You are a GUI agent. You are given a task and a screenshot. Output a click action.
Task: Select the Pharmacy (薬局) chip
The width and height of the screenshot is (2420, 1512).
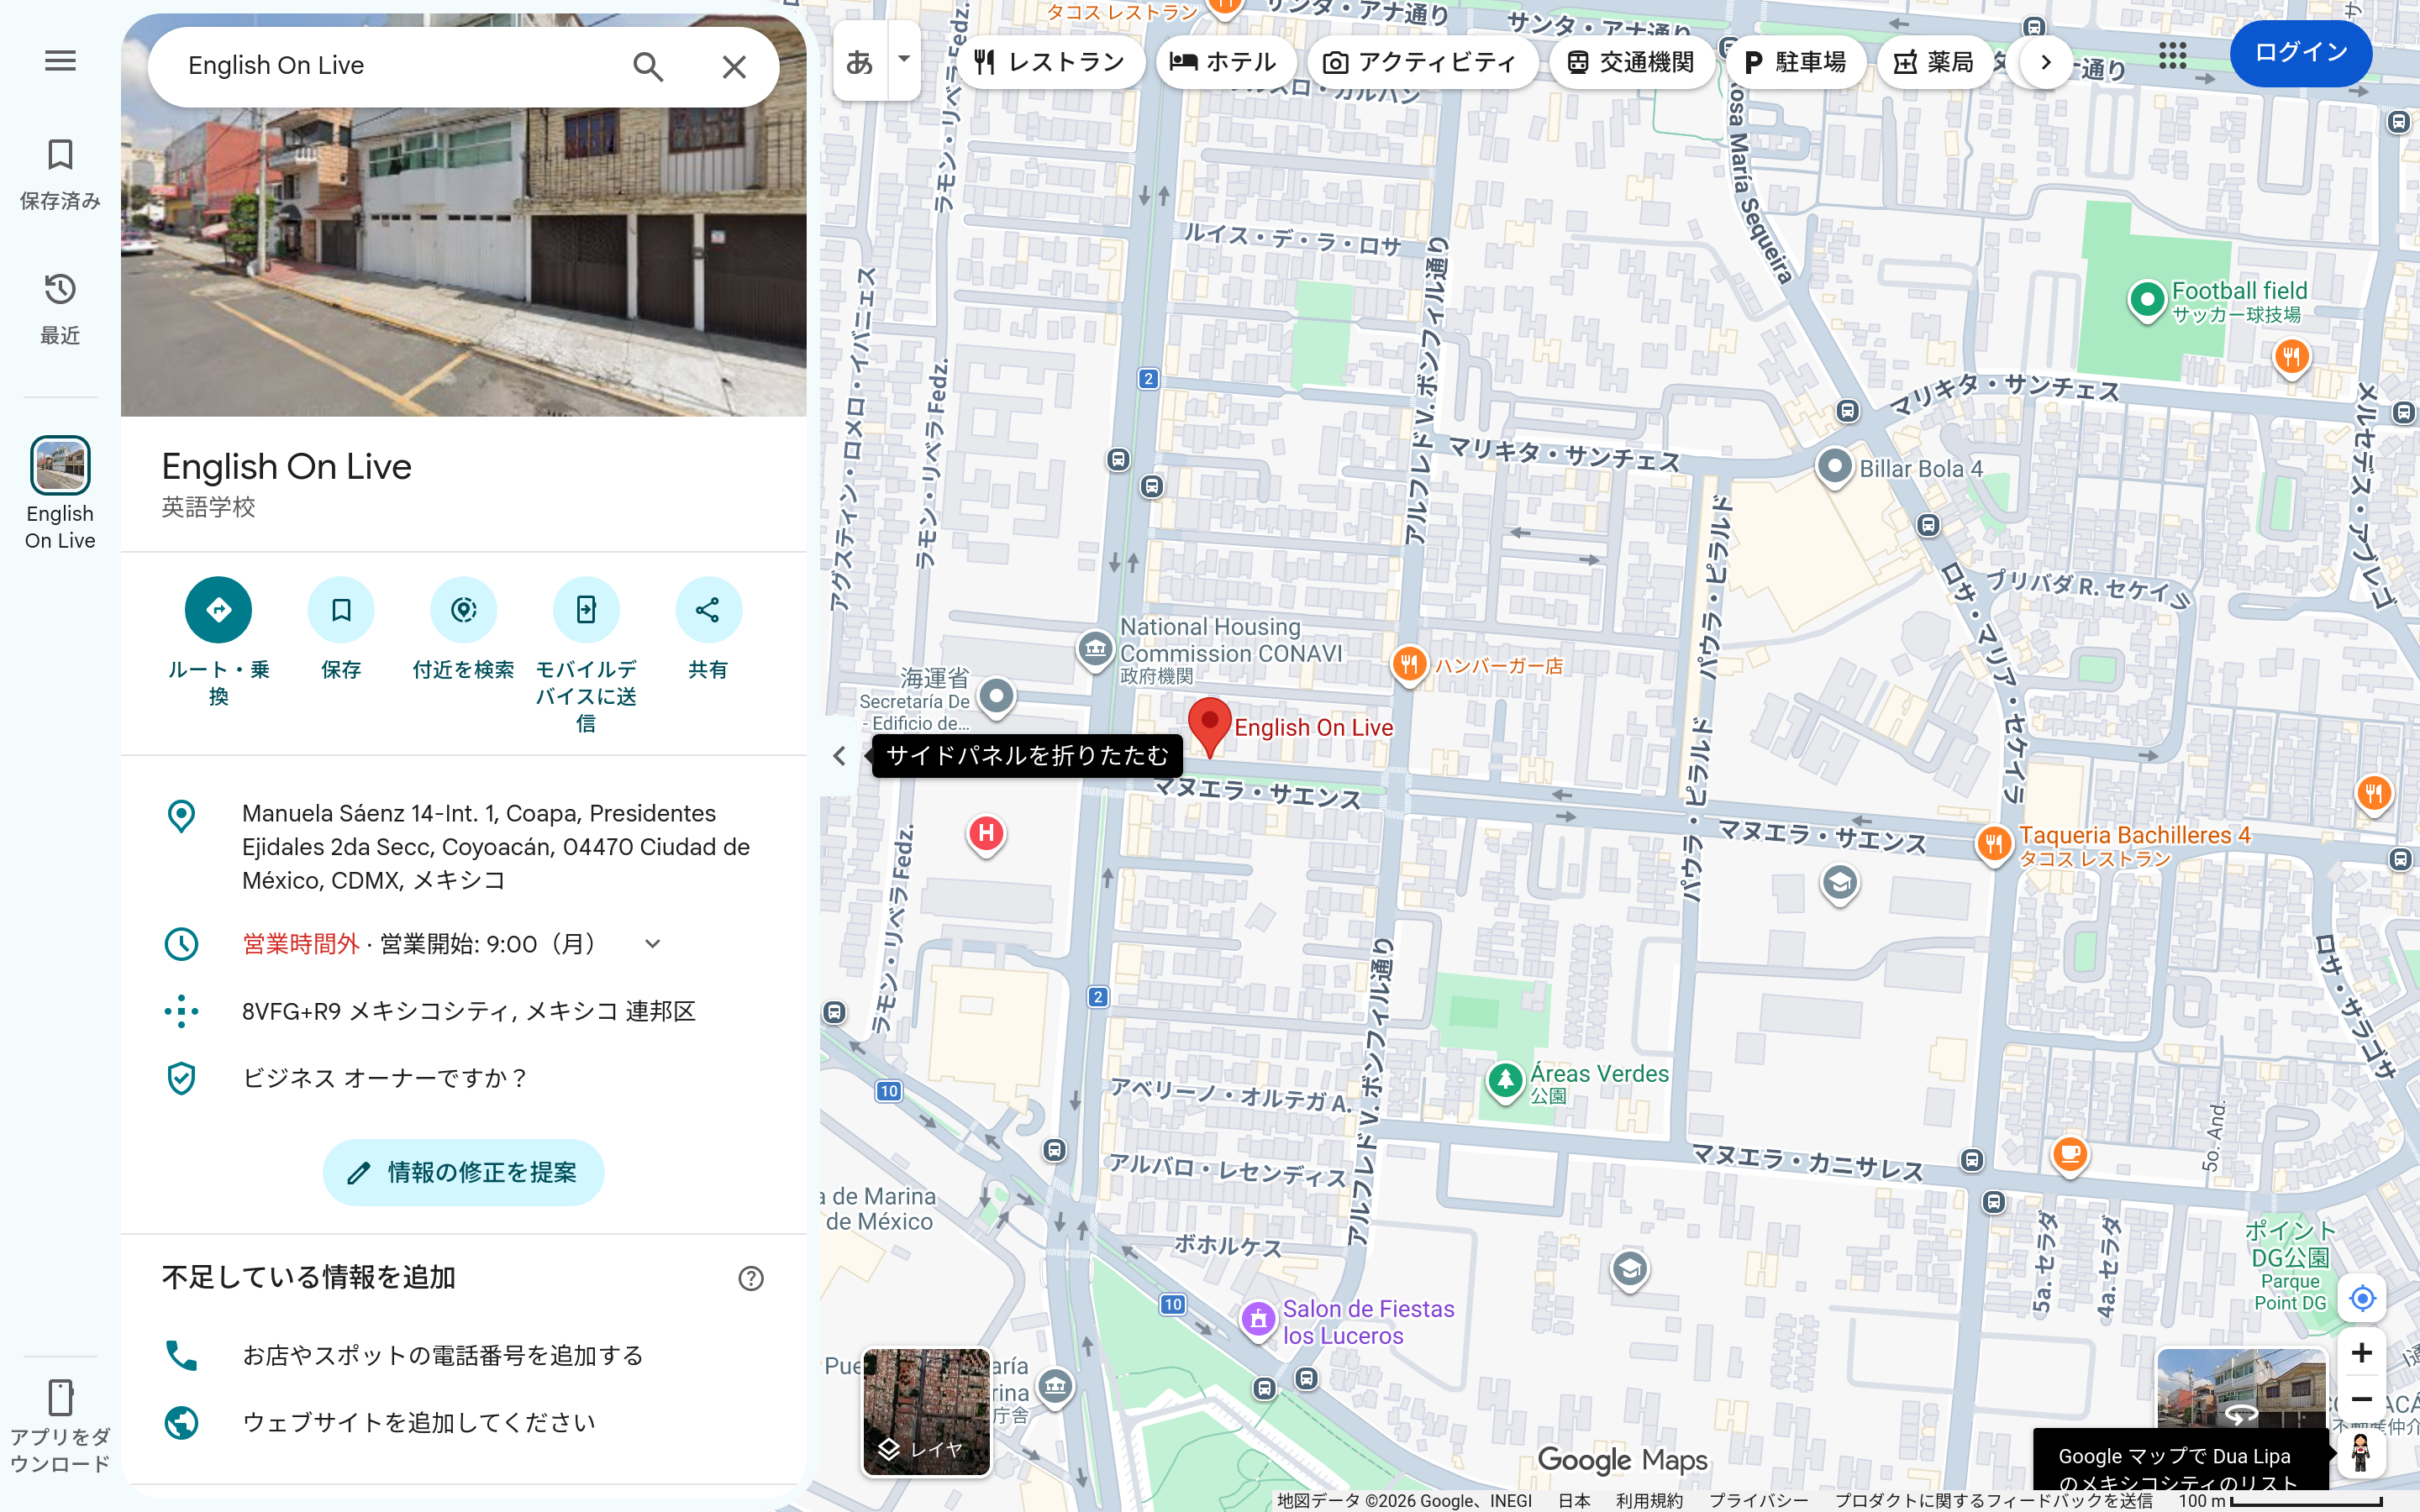[x=1934, y=62]
